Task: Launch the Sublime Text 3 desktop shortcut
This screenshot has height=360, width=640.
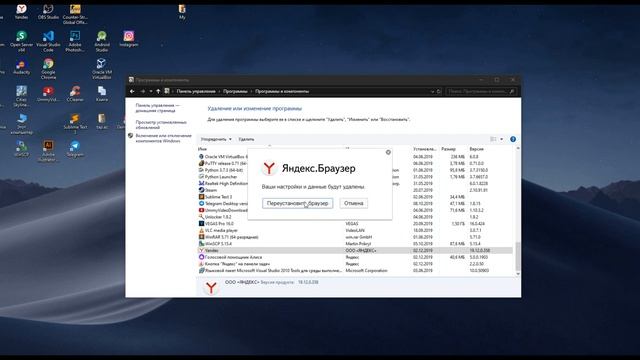Action: coord(75,124)
